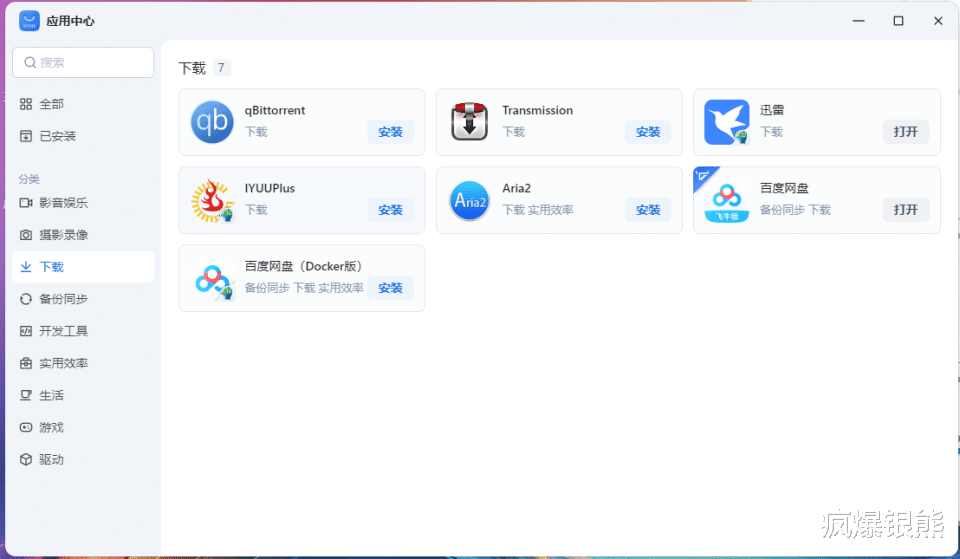The height and width of the screenshot is (559, 960).
Task: Click the 游戏 gamepad icon
Action: point(26,427)
